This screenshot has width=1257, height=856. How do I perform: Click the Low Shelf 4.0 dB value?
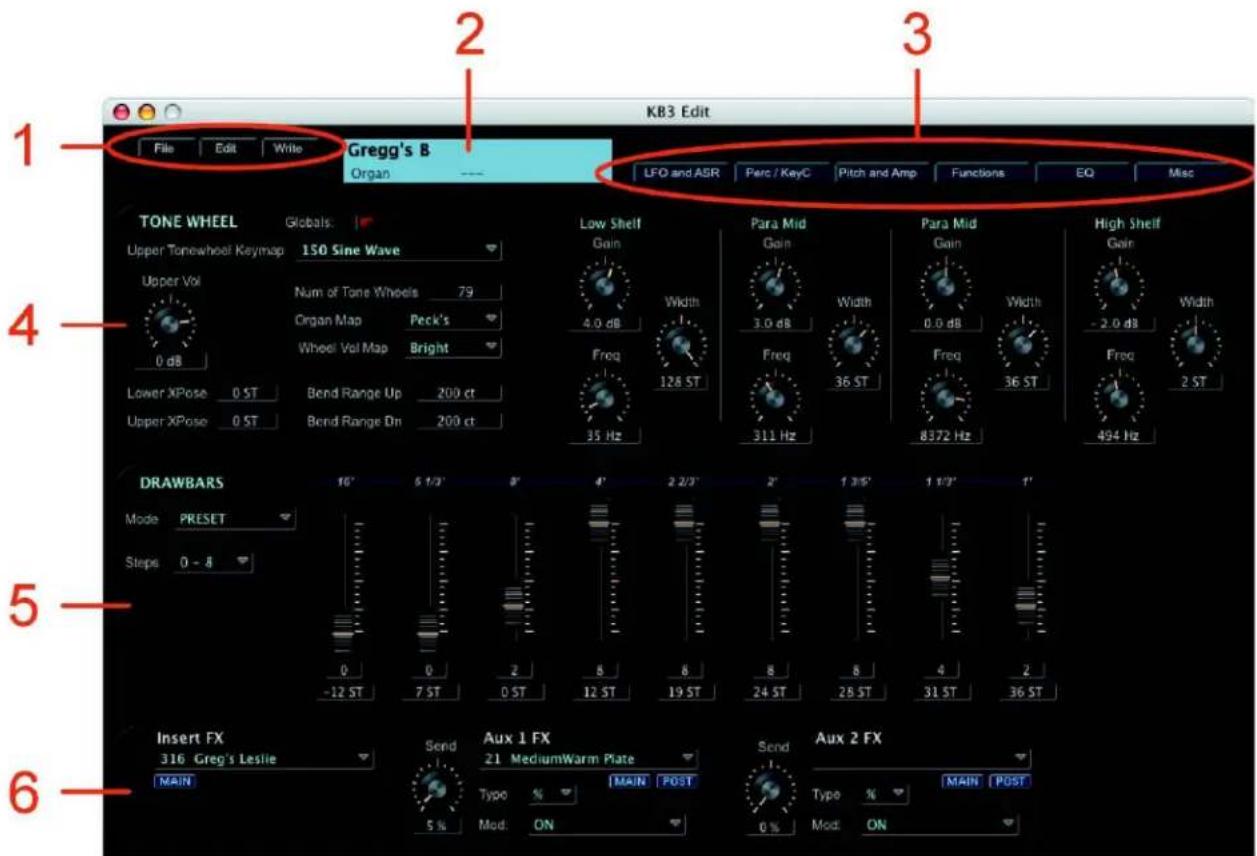pos(603,324)
